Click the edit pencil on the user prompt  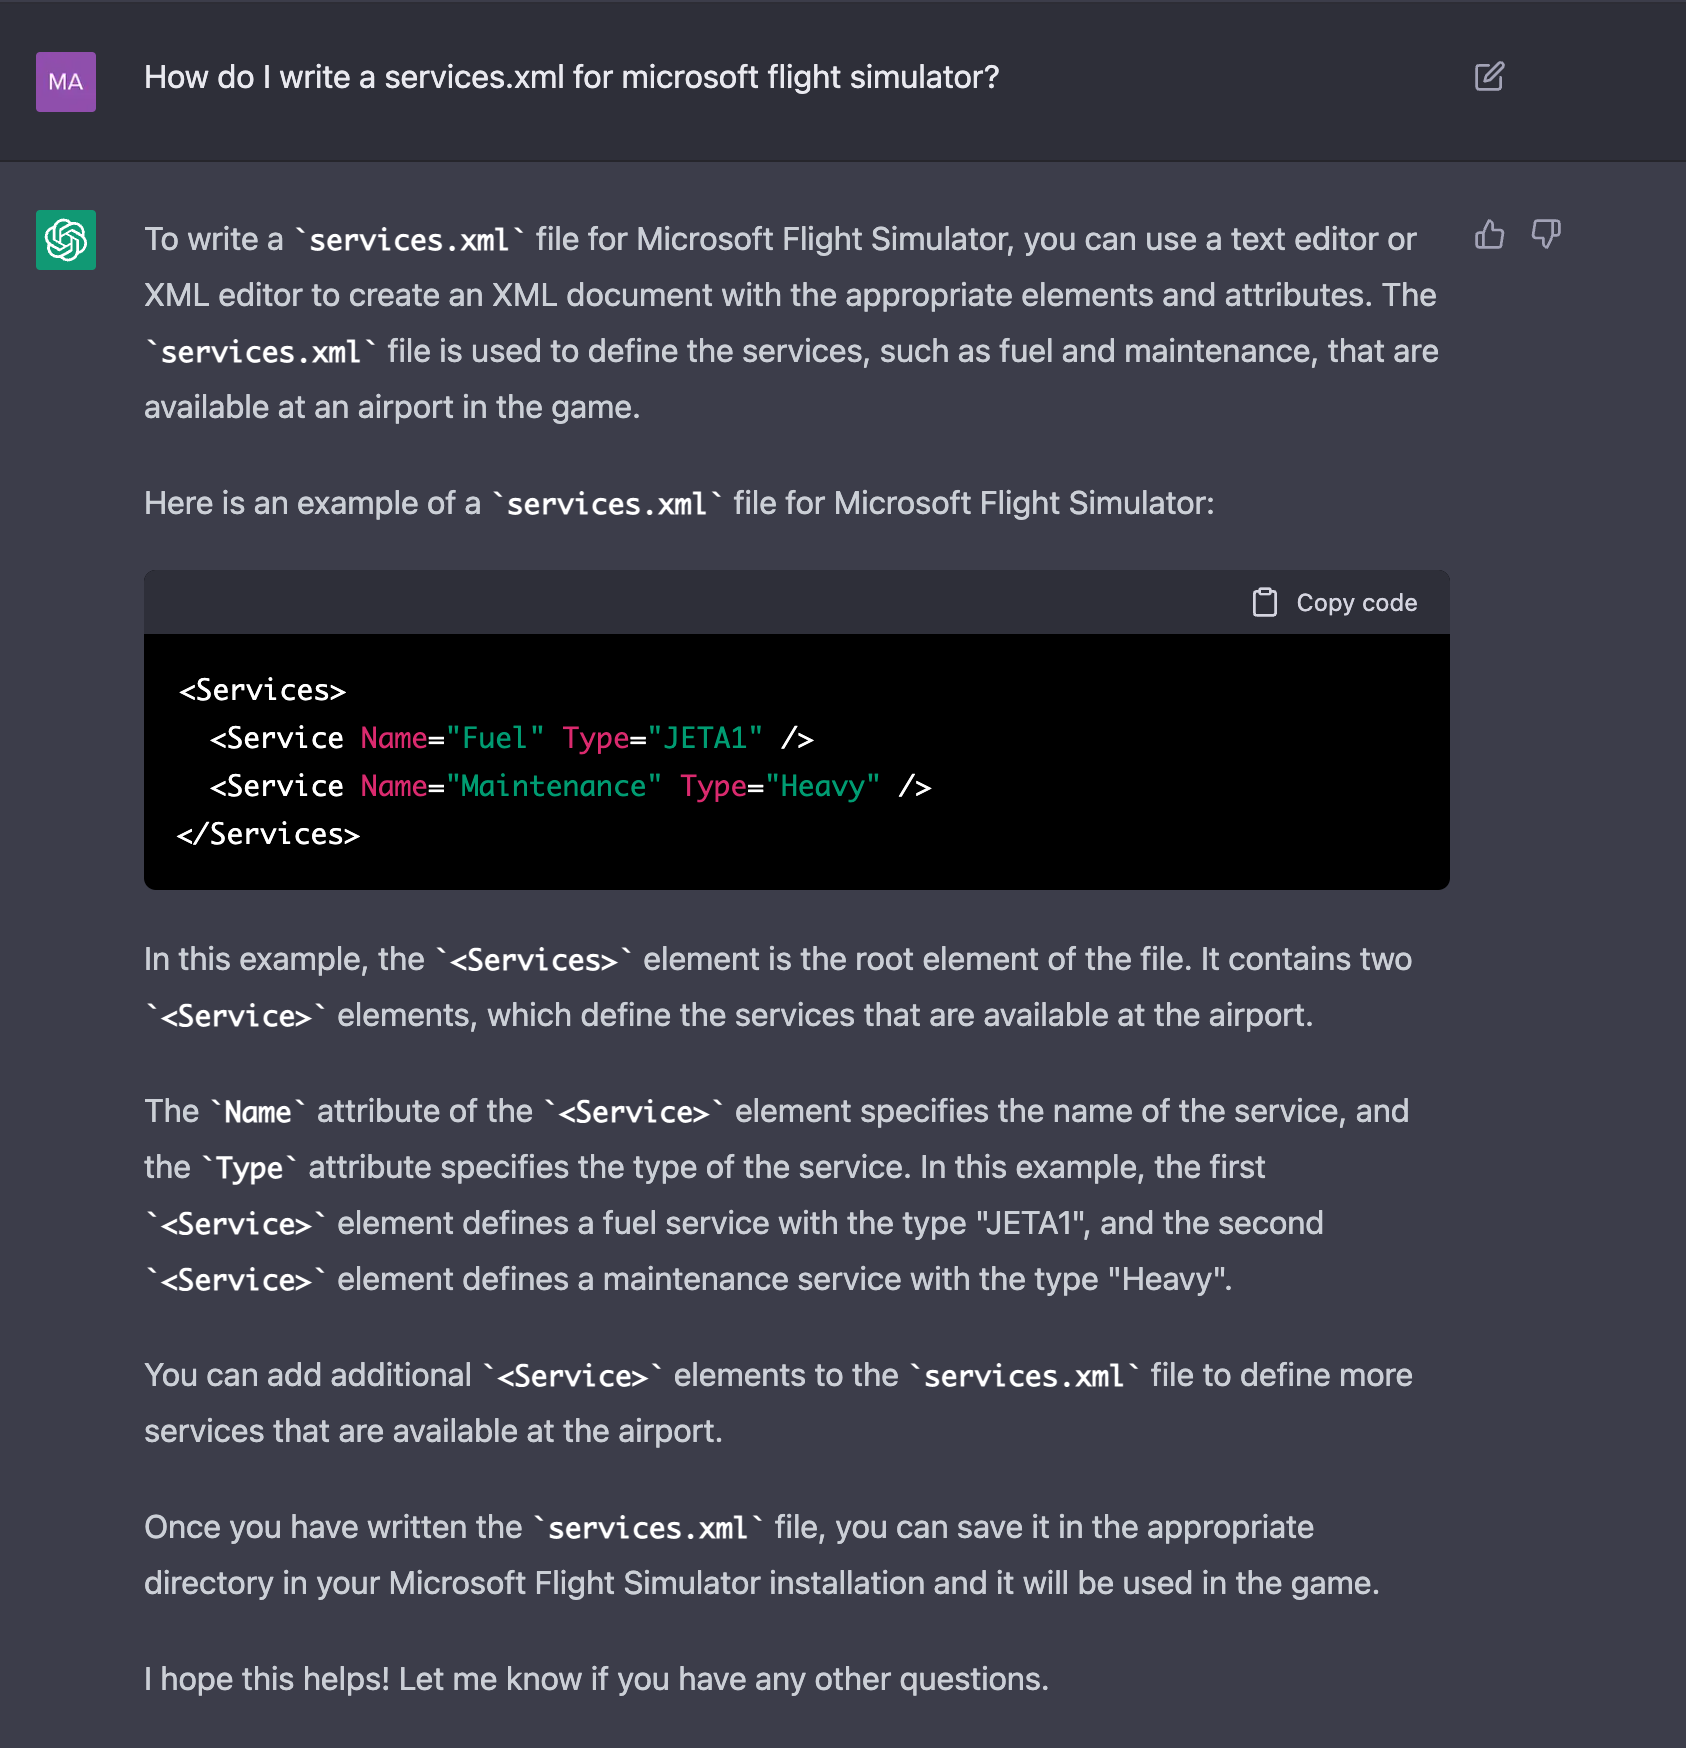click(1490, 76)
